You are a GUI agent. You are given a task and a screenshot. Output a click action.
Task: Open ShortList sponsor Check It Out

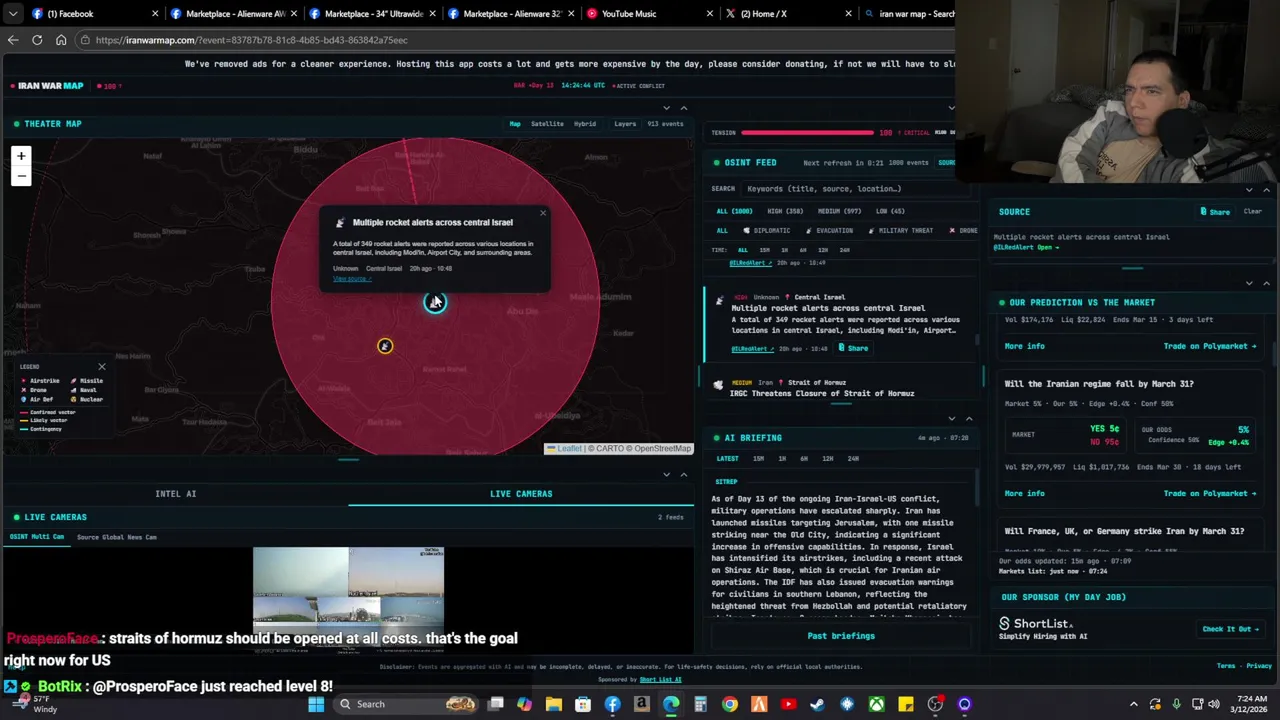[1231, 629]
